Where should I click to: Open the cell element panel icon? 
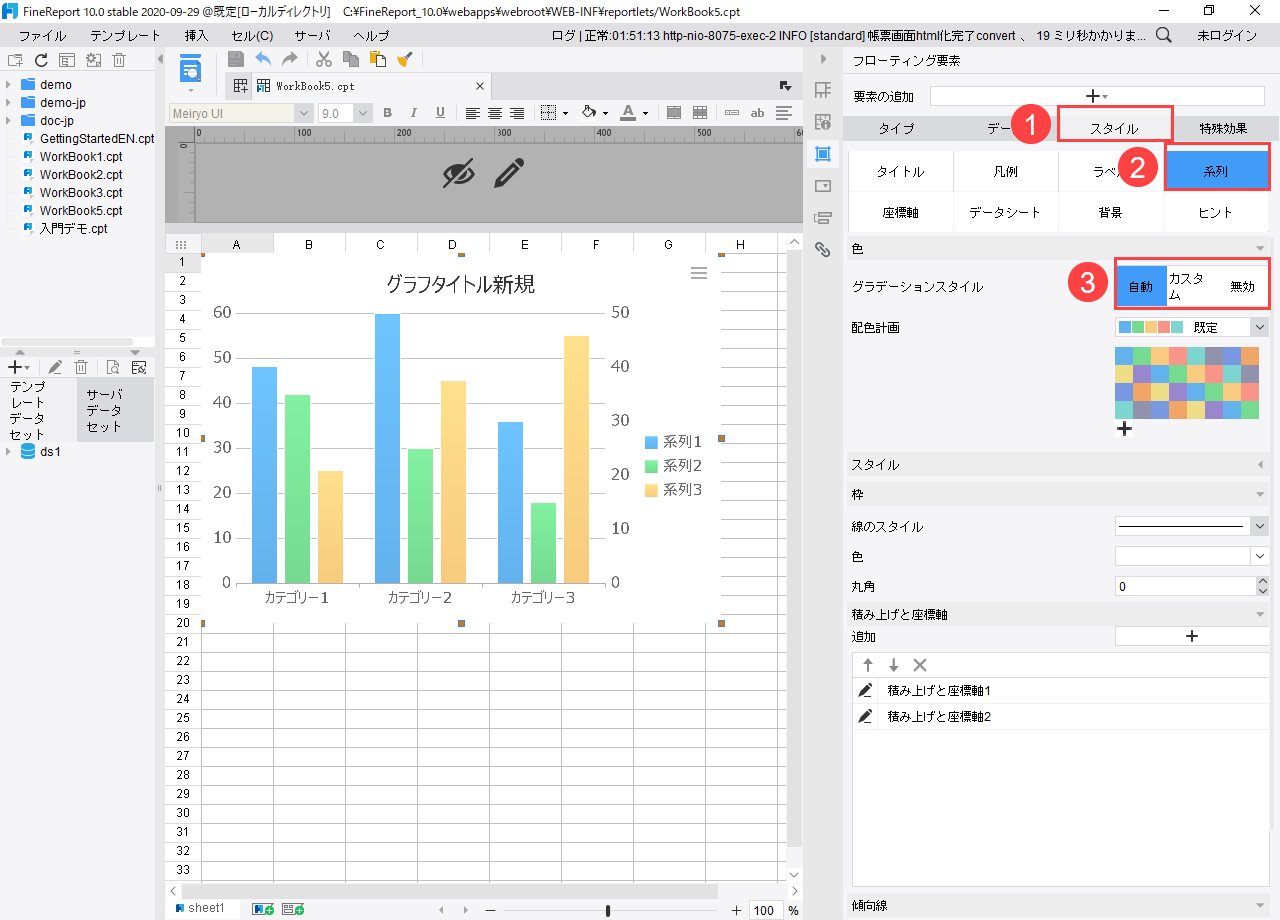[x=823, y=90]
